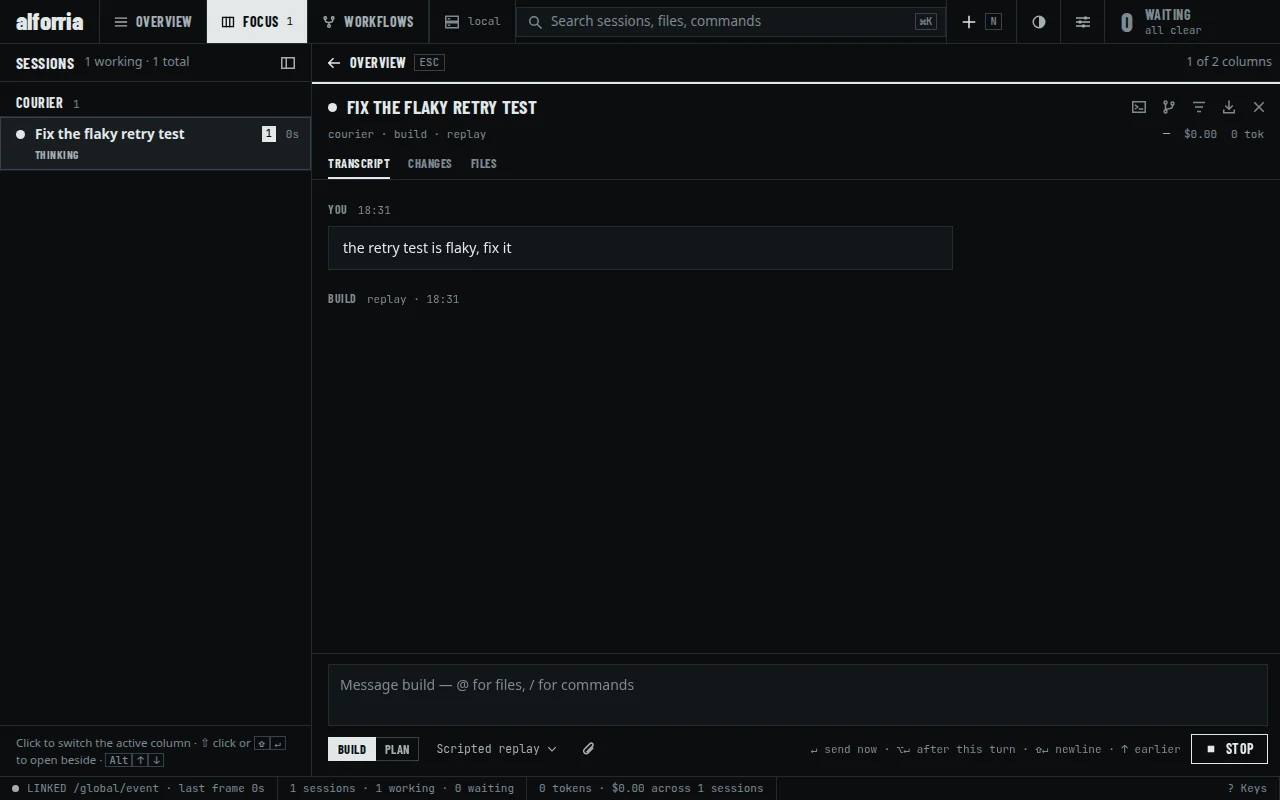Open the settings sliders icon

click(1083, 21)
